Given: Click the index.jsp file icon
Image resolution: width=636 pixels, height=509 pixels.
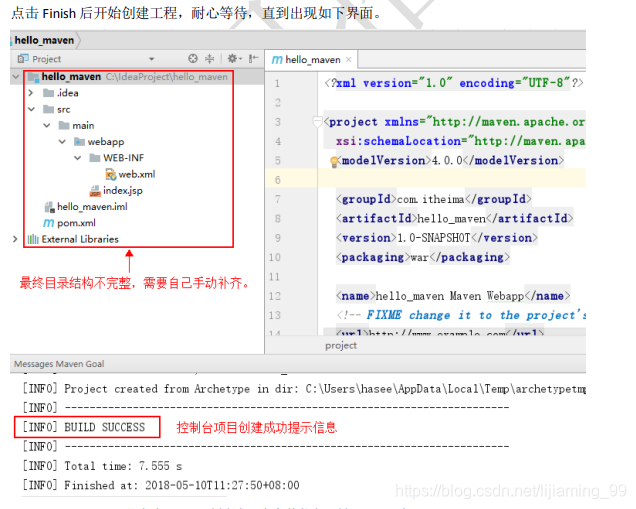Looking at the screenshot, I should pyautogui.click(x=95, y=191).
